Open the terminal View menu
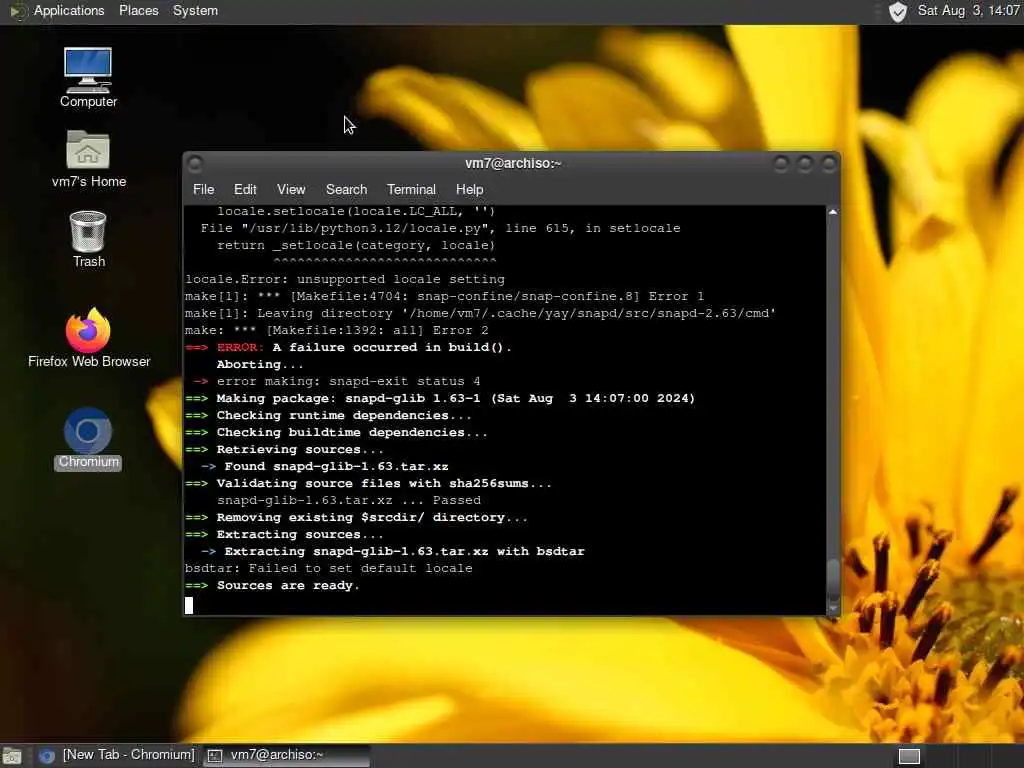The width and height of the screenshot is (1024, 768). (291, 189)
